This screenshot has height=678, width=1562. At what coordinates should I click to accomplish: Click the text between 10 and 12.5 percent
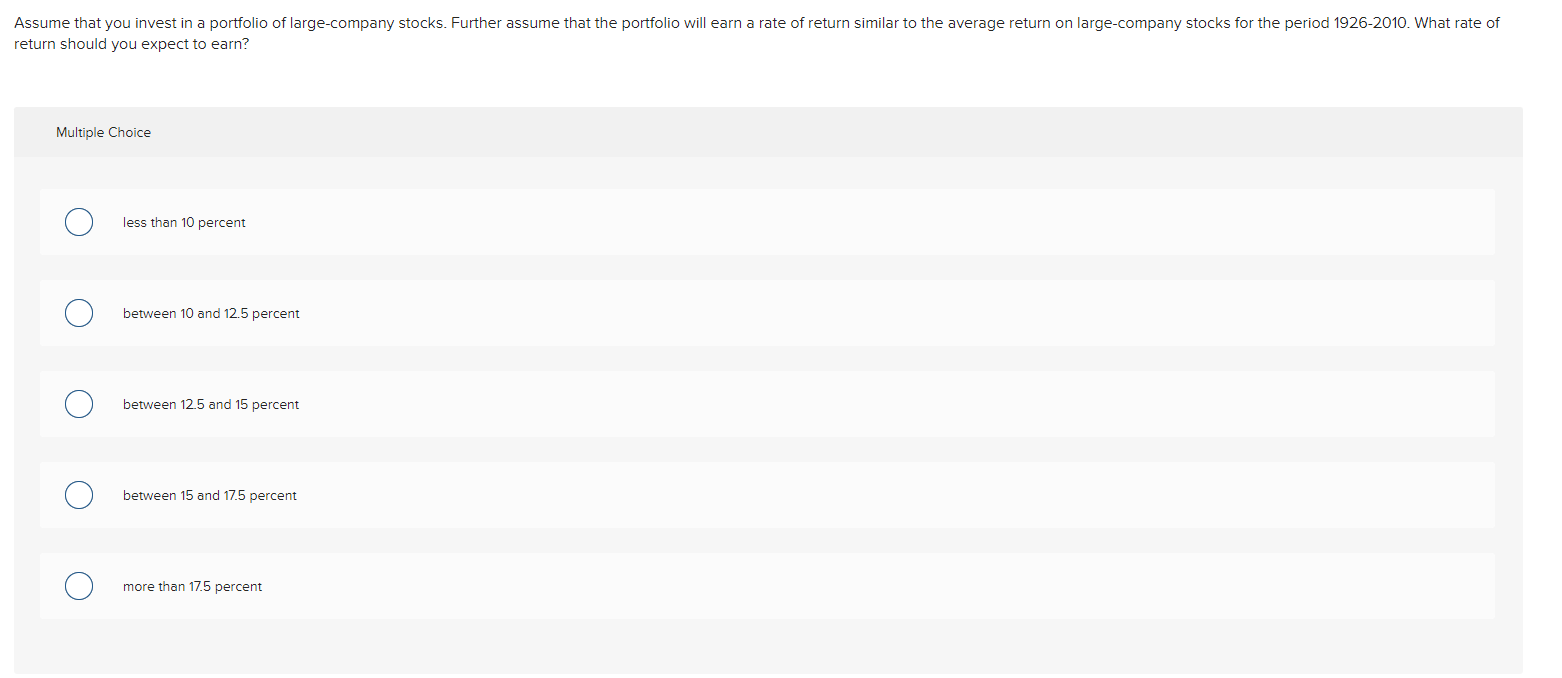pyautogui.click(x=211, y=313)
